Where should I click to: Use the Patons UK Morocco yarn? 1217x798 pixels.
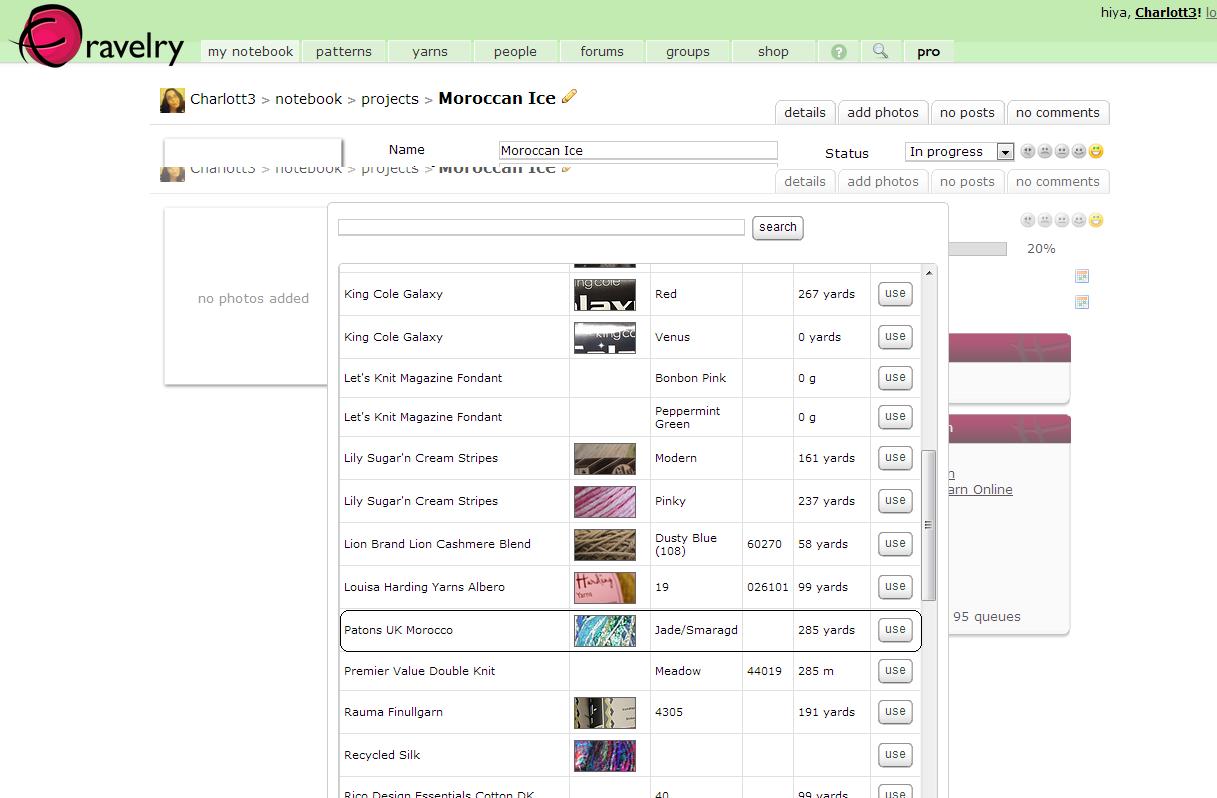pos(895,630)
